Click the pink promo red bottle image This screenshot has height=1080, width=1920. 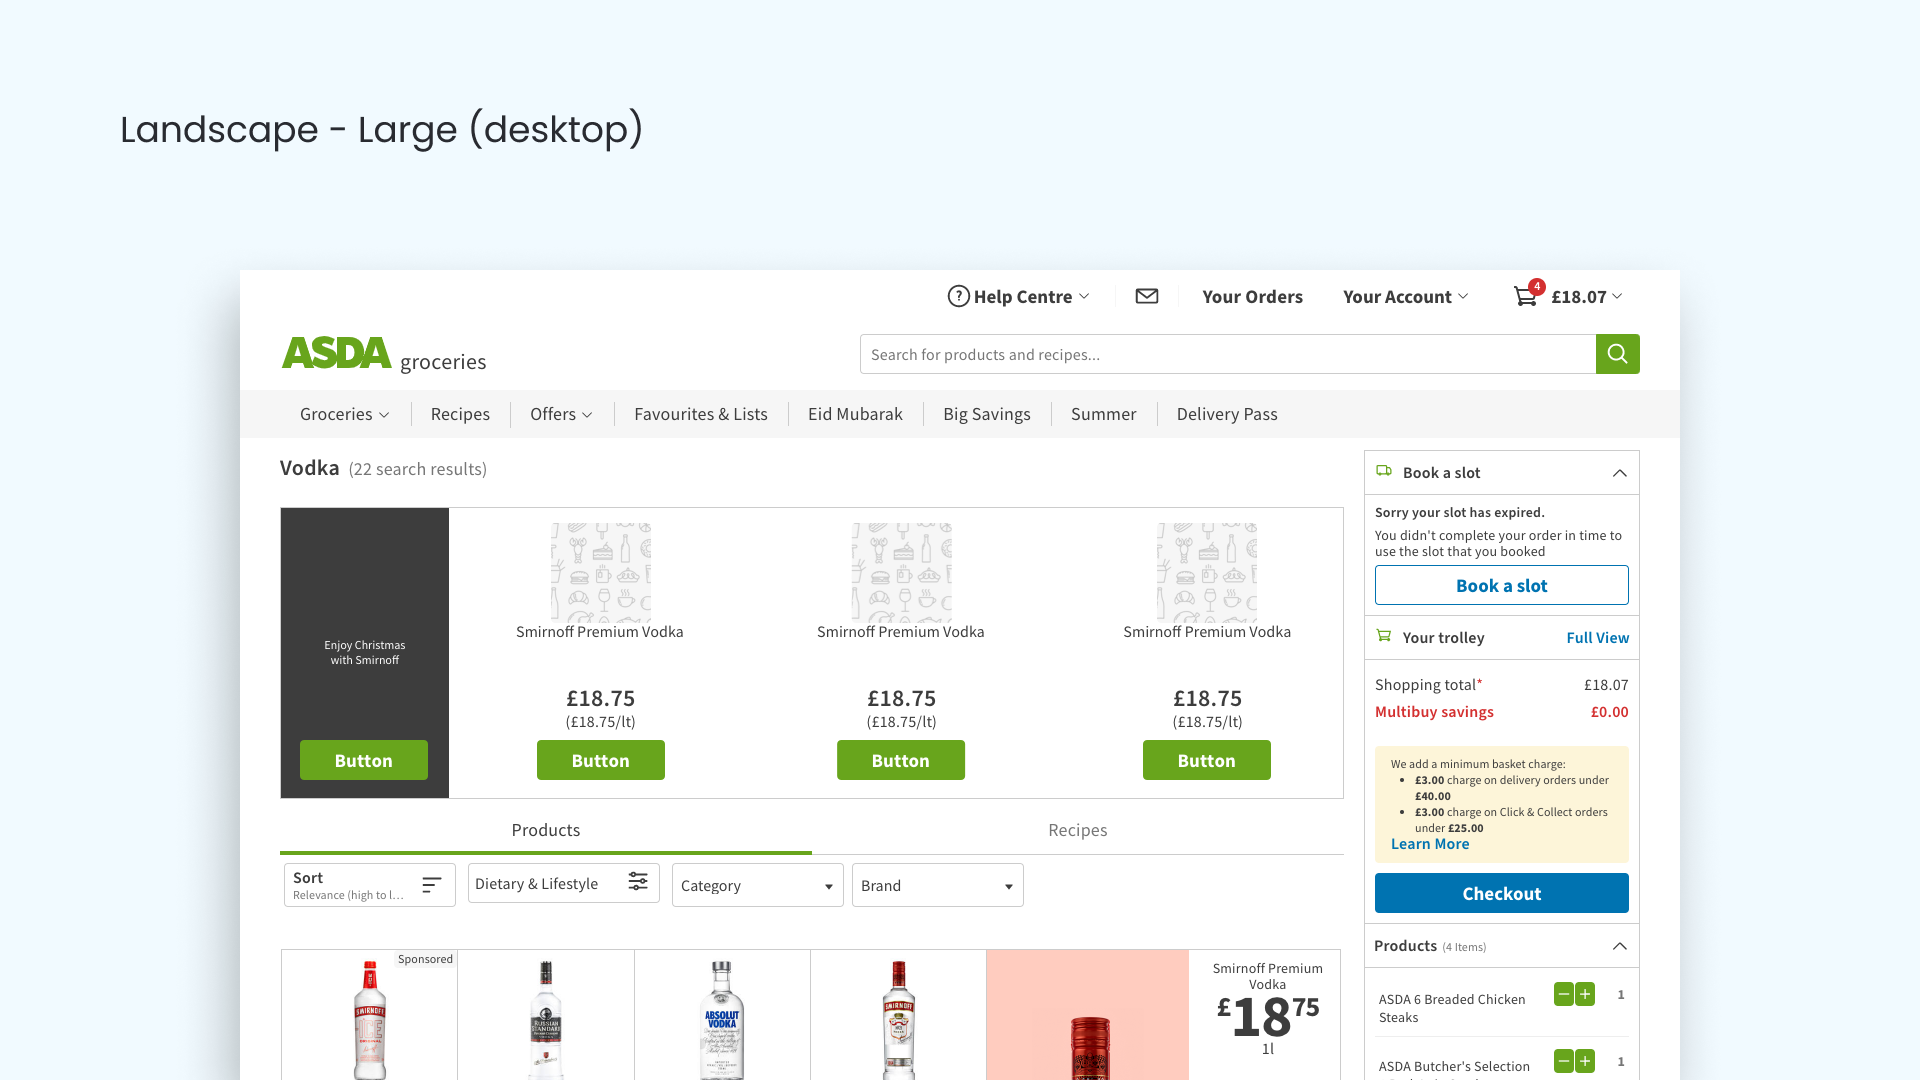pyautogui.click(x=1089, y=1047)
